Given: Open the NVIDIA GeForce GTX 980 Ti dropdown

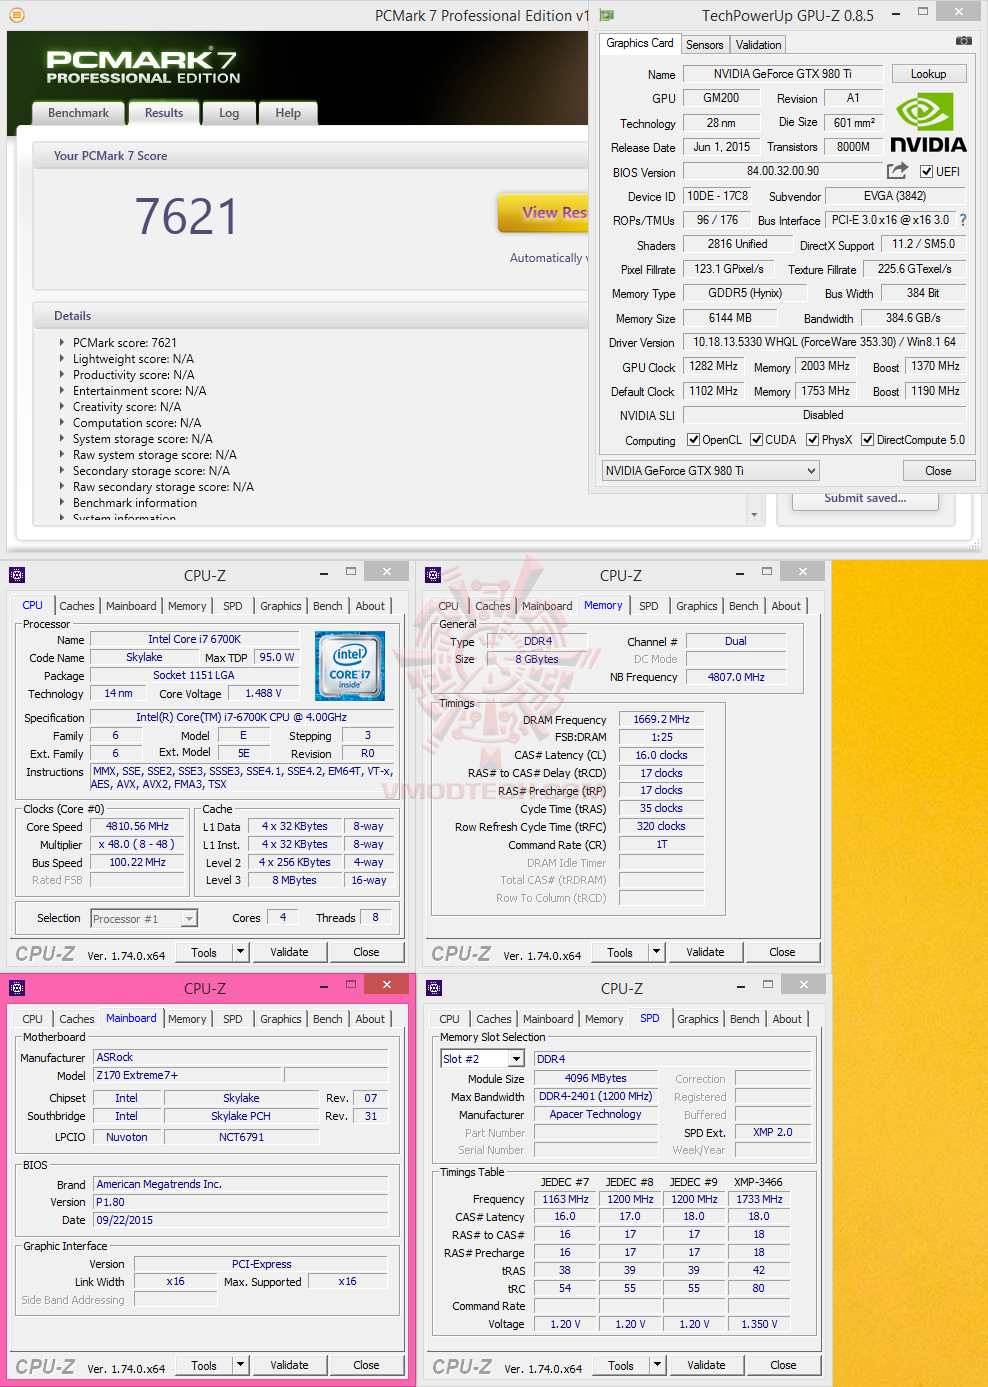Looking at the screenshot, I should 711,471.
